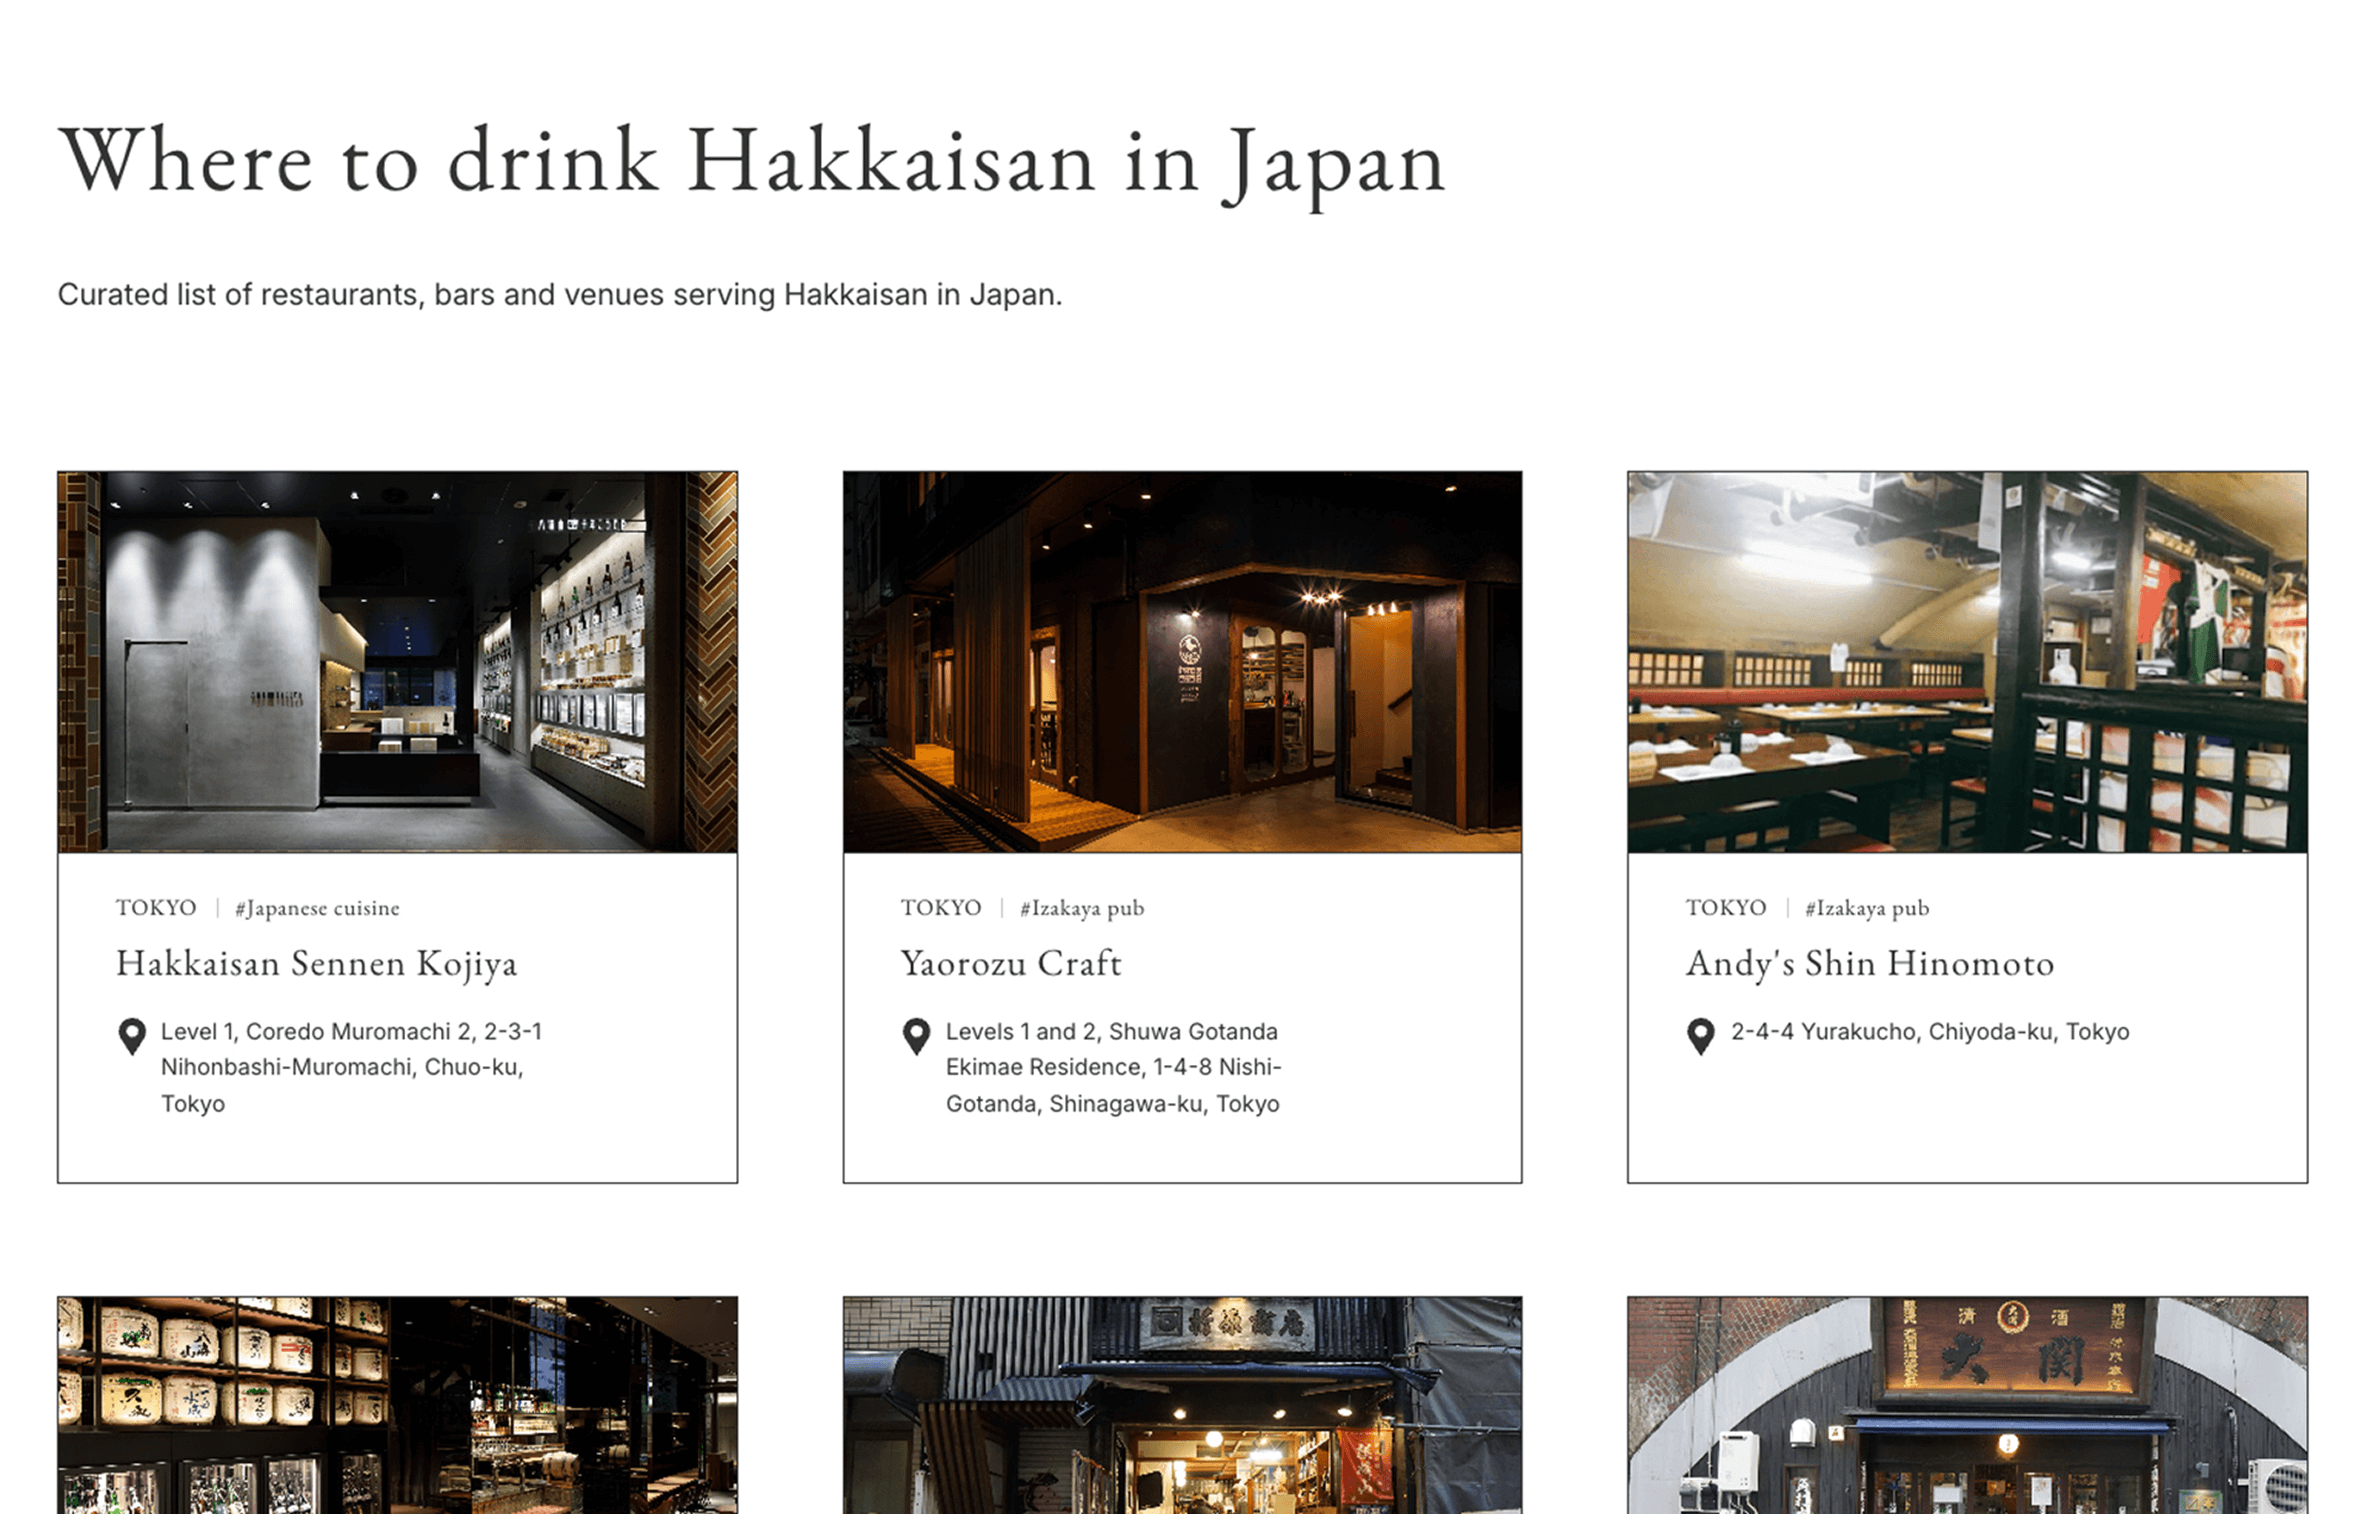Click the Yaorozu Craft exterior night photo
This screenshot has height=1514, width=2368.
tap(1182, 662)
